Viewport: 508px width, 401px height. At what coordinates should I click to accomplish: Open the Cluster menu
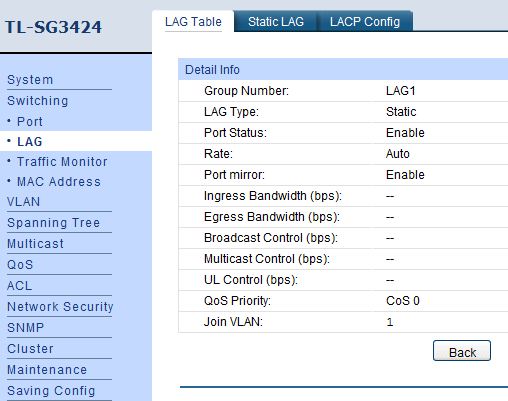coord(30,349)
